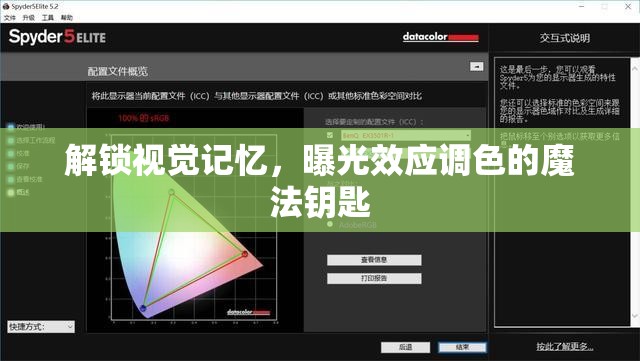
Task: Open the 快捷方式 dropdown
Action: click(x=41, y=327)
